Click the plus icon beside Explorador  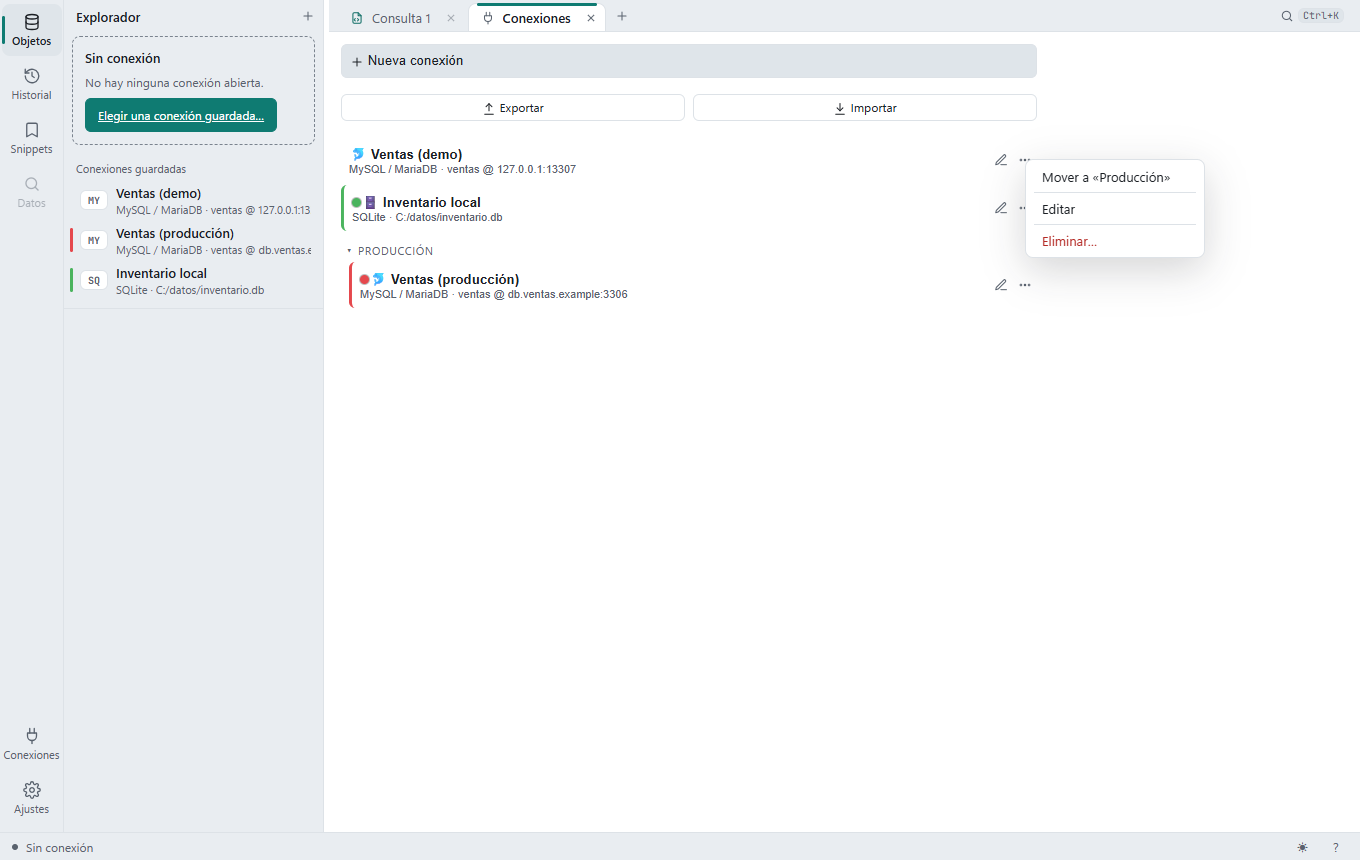(308, 16)
